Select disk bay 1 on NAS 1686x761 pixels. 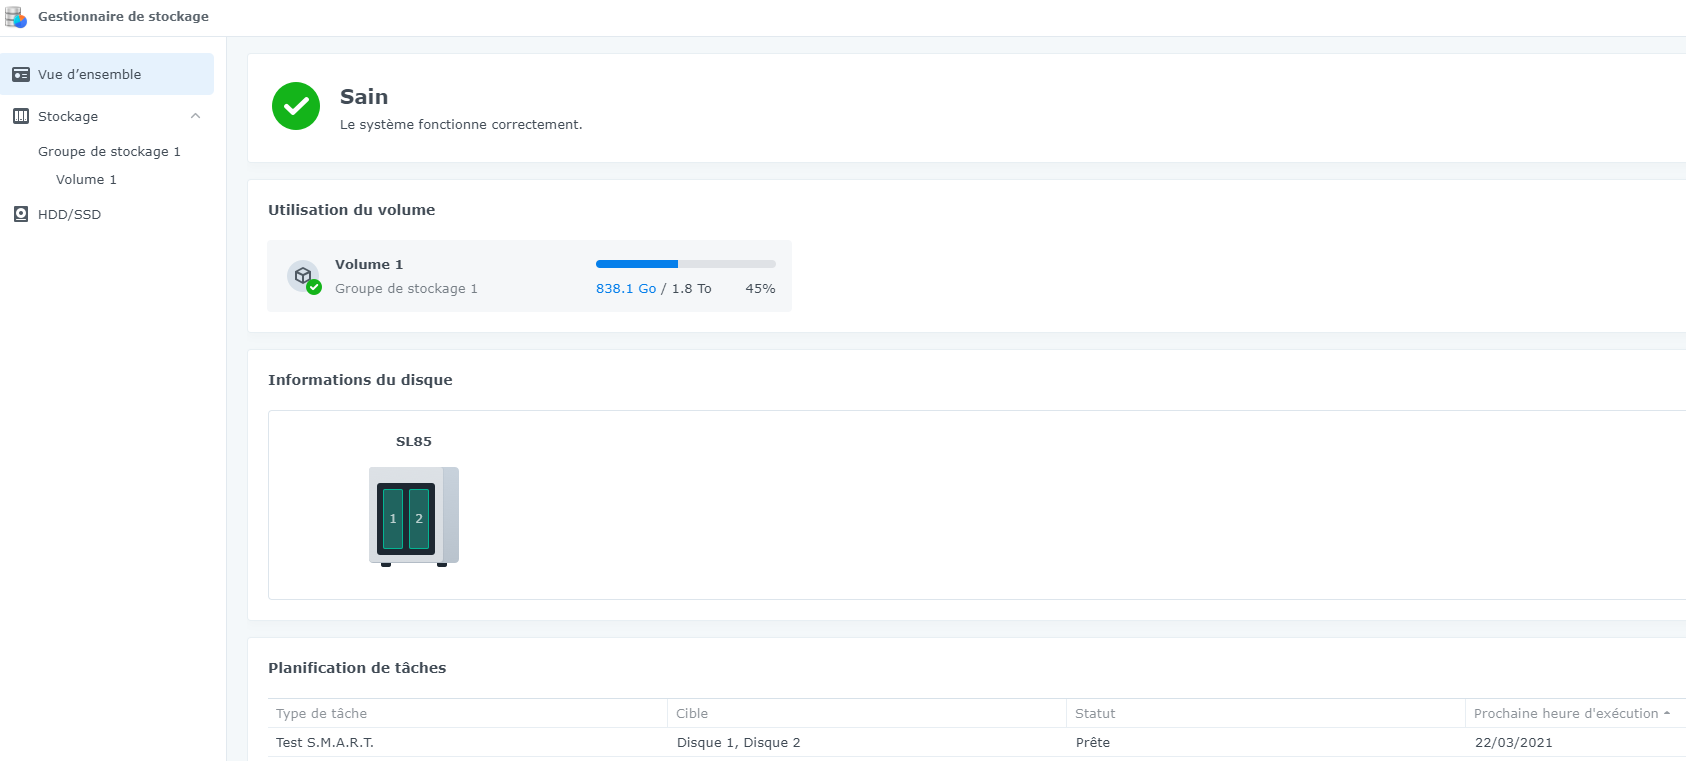click(393, 518)
